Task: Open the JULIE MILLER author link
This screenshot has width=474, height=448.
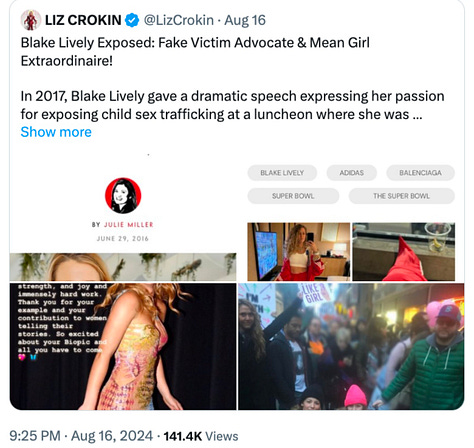Action: pos(128,225)
